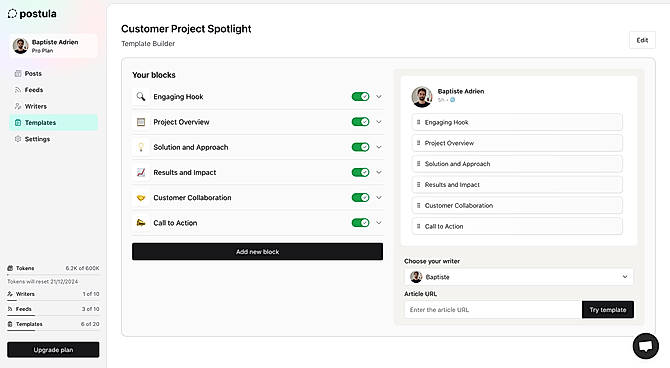Click the magnifier icon beside Engaging Hook
Viewport: 670px width, 368px height.
[x=141, y=97]
